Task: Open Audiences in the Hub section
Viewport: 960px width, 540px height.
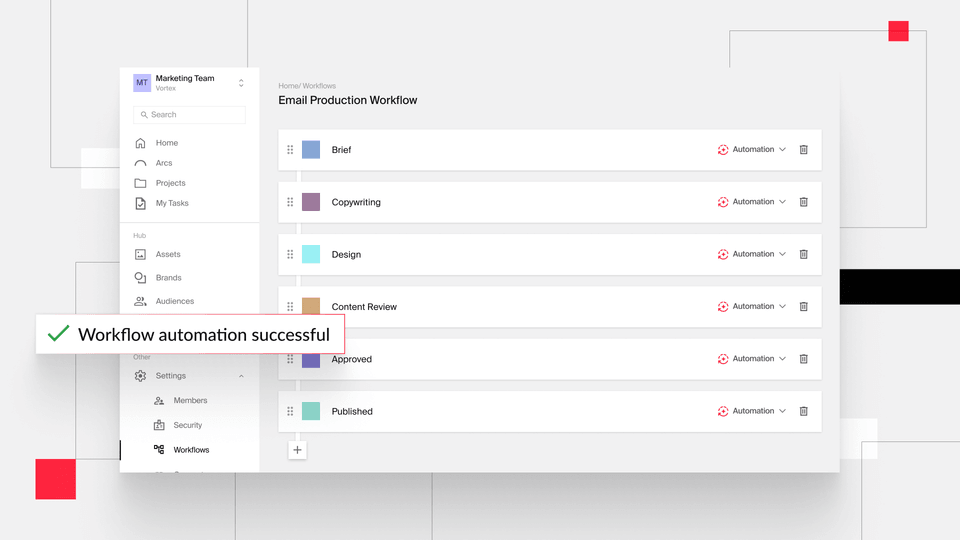Action: coord(174,301)
